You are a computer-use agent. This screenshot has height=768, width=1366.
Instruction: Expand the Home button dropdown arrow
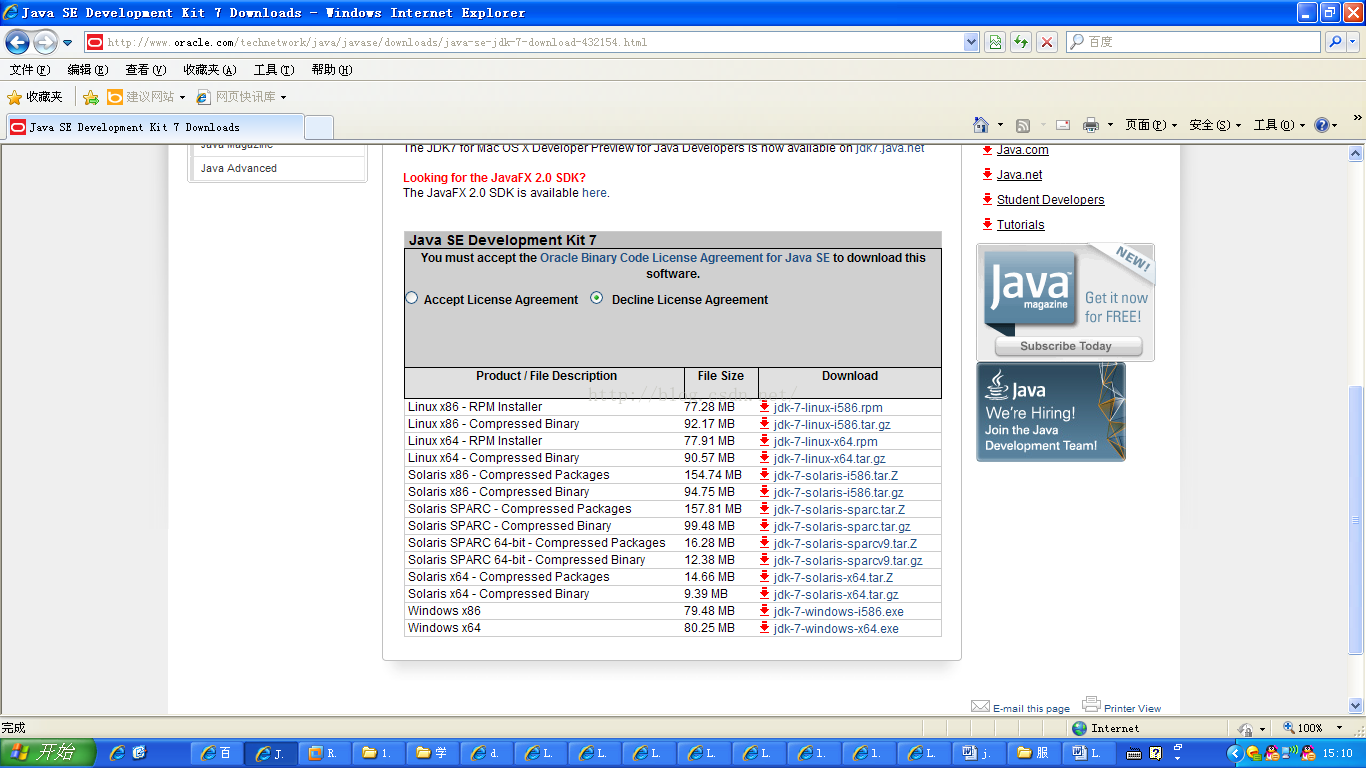click(1000, 125)
